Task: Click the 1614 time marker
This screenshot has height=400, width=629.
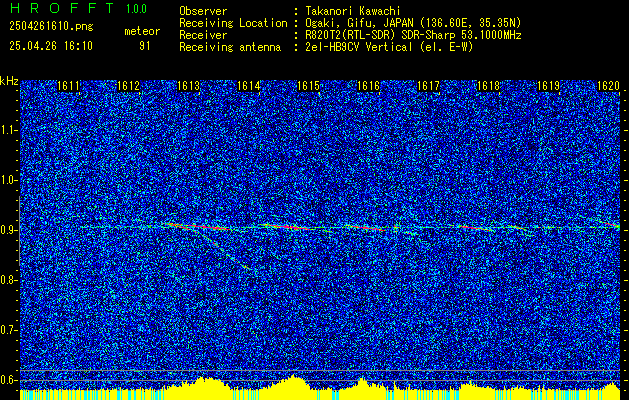Action: coord(249,86)
